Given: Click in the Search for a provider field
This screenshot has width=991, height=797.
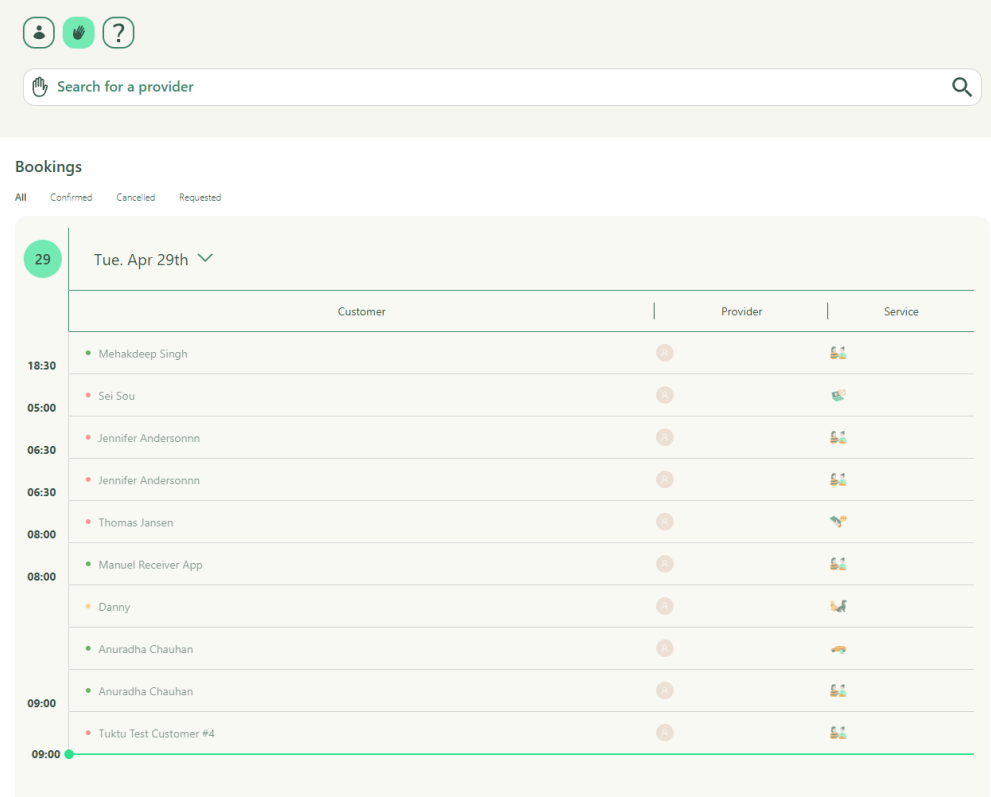Looking at the screenshot, I should tap(480, 87).
